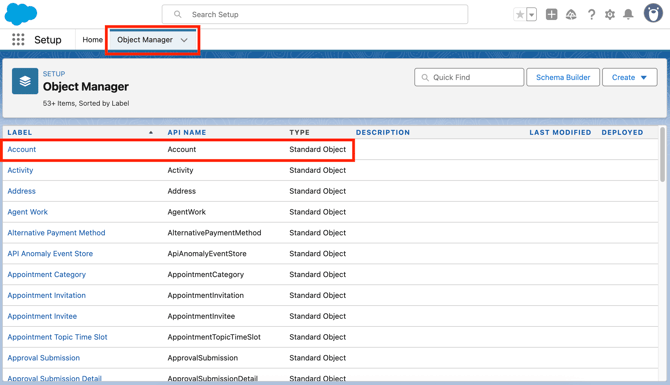Open Appointment Topic Time Slot link
670x385 pixels.
click(57, 337)
